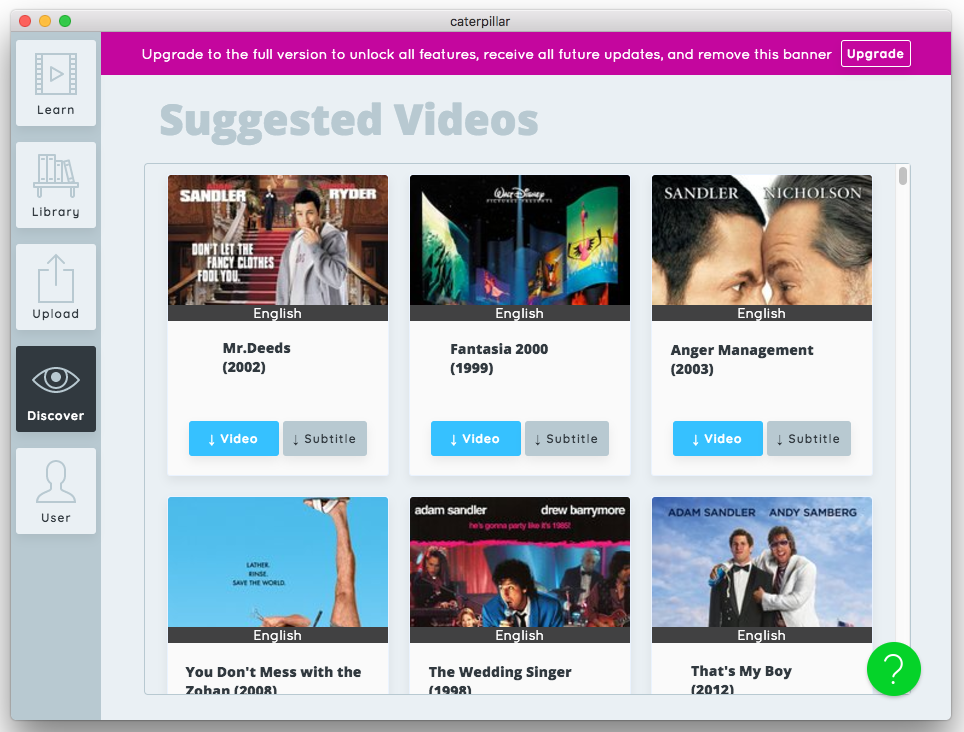Click You Don't Mess with the Zohan title

tap(273, 680)
